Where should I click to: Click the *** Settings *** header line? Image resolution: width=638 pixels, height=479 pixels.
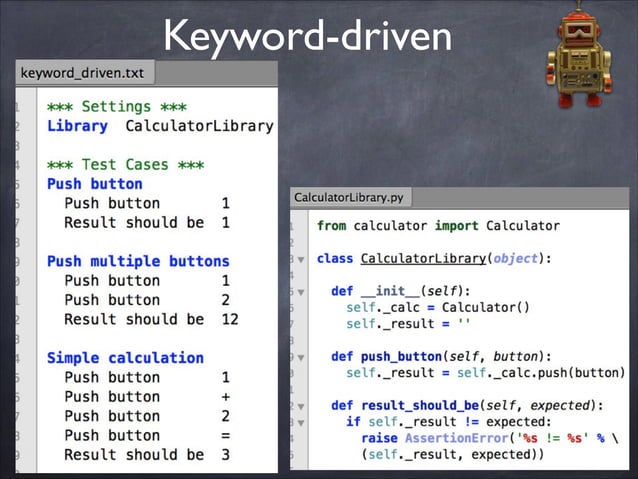coord(117,107)
